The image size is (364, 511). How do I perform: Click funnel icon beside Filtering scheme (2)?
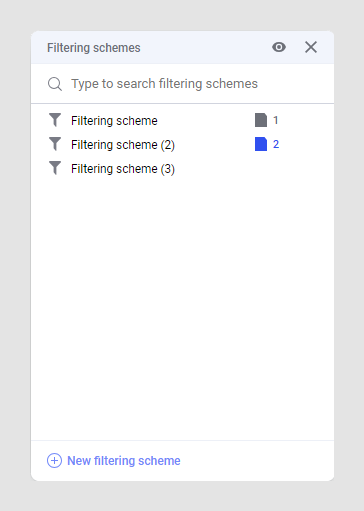(55, 144)
